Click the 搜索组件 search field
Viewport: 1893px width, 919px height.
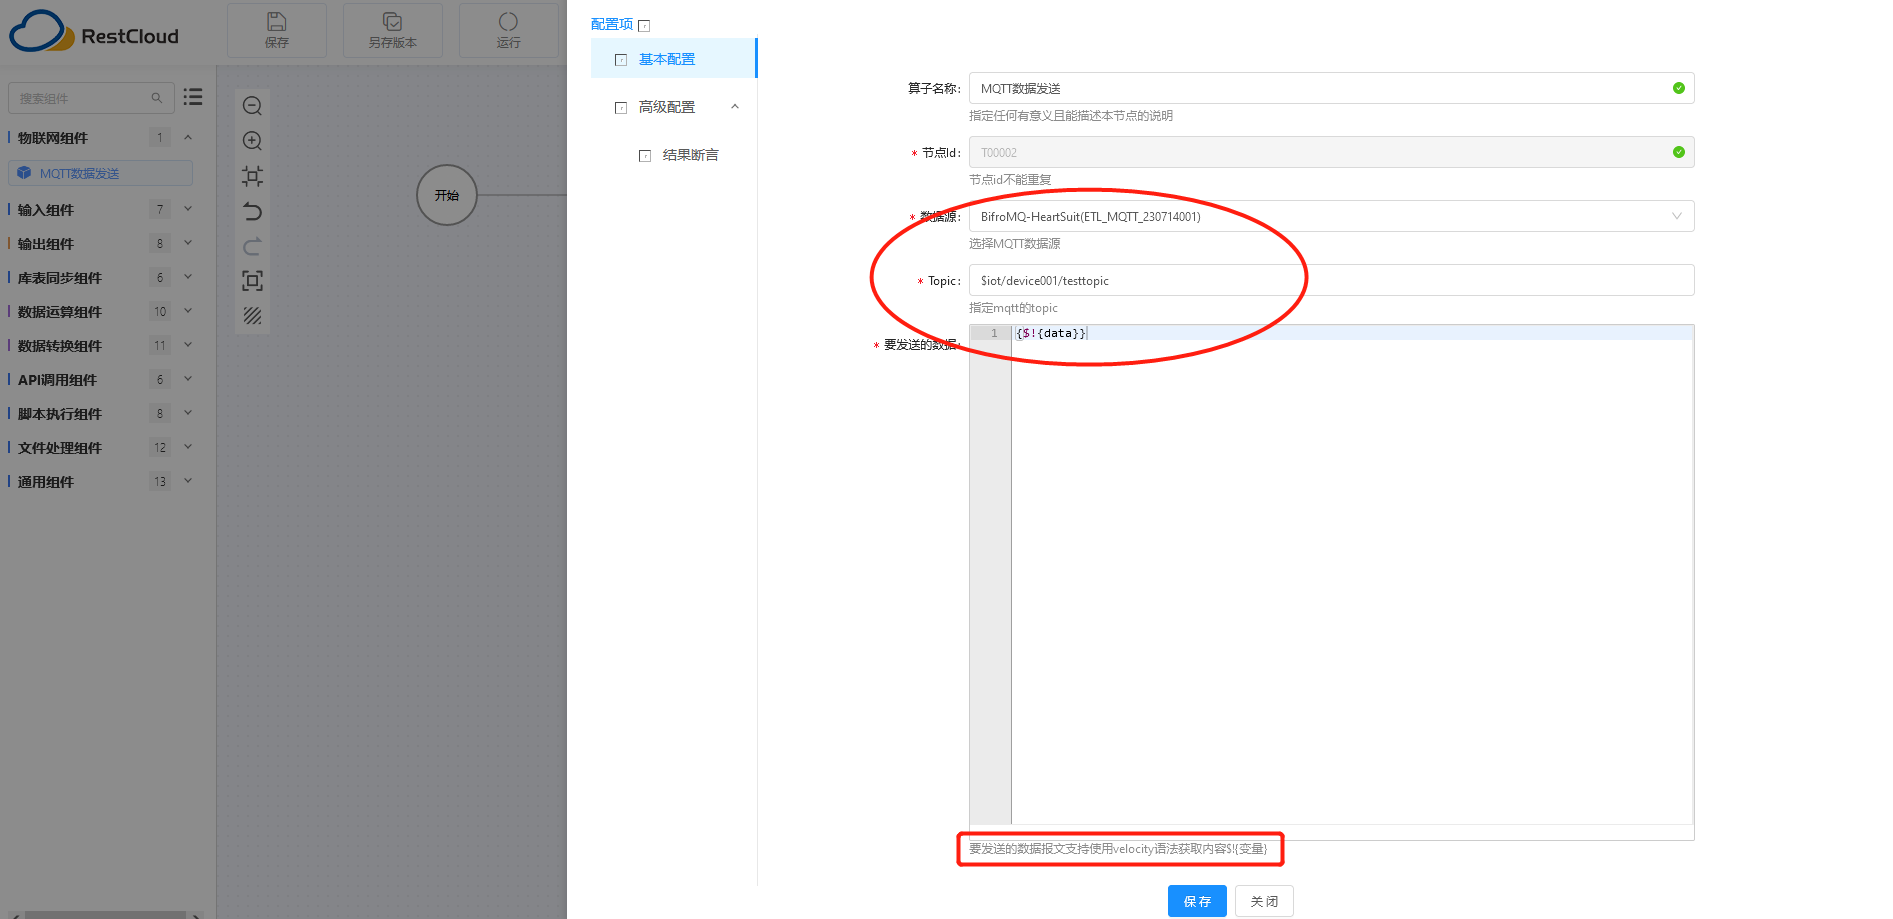(91, 98)
